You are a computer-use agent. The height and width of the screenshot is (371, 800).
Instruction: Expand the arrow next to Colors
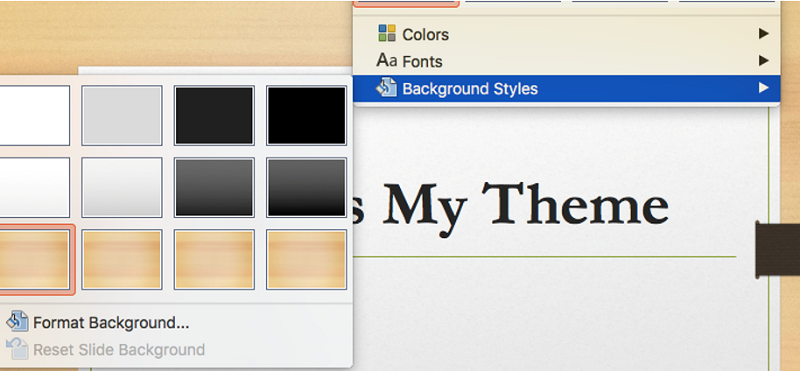tap(763, 34)
